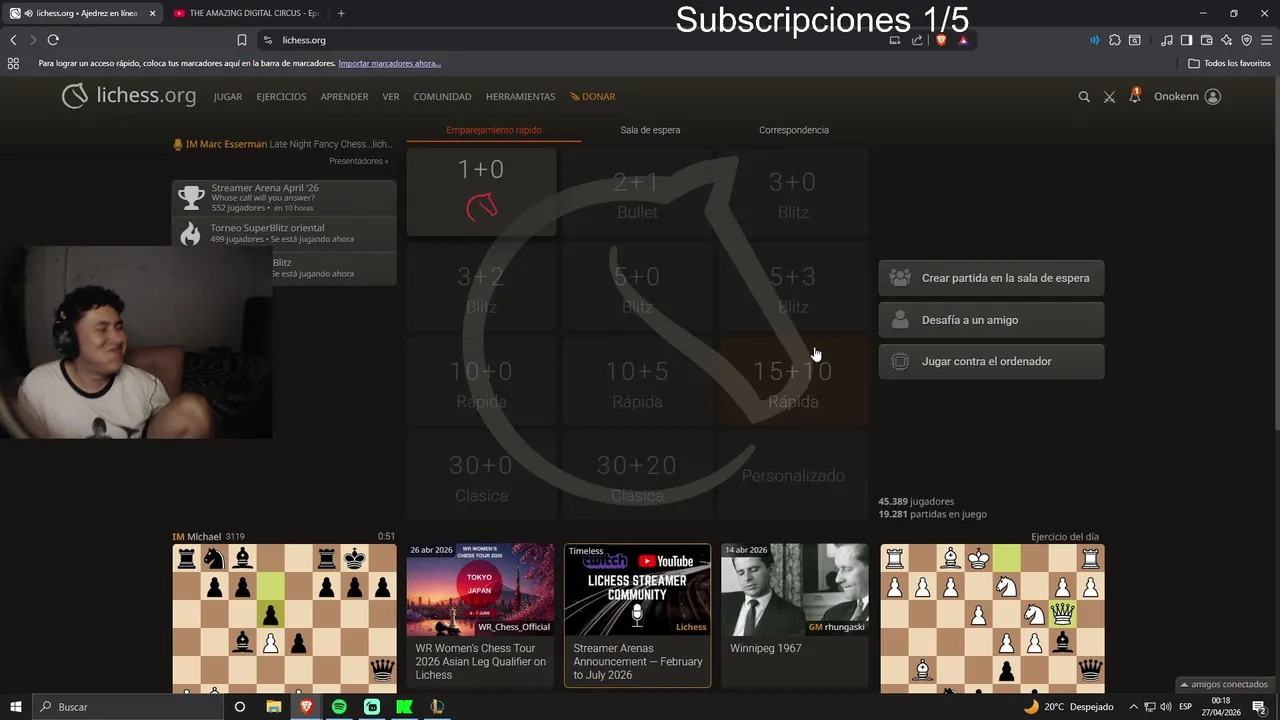Click Jugar contra el ordenador button
This screenshot has height=720, width=1280.
pos(991,361)
